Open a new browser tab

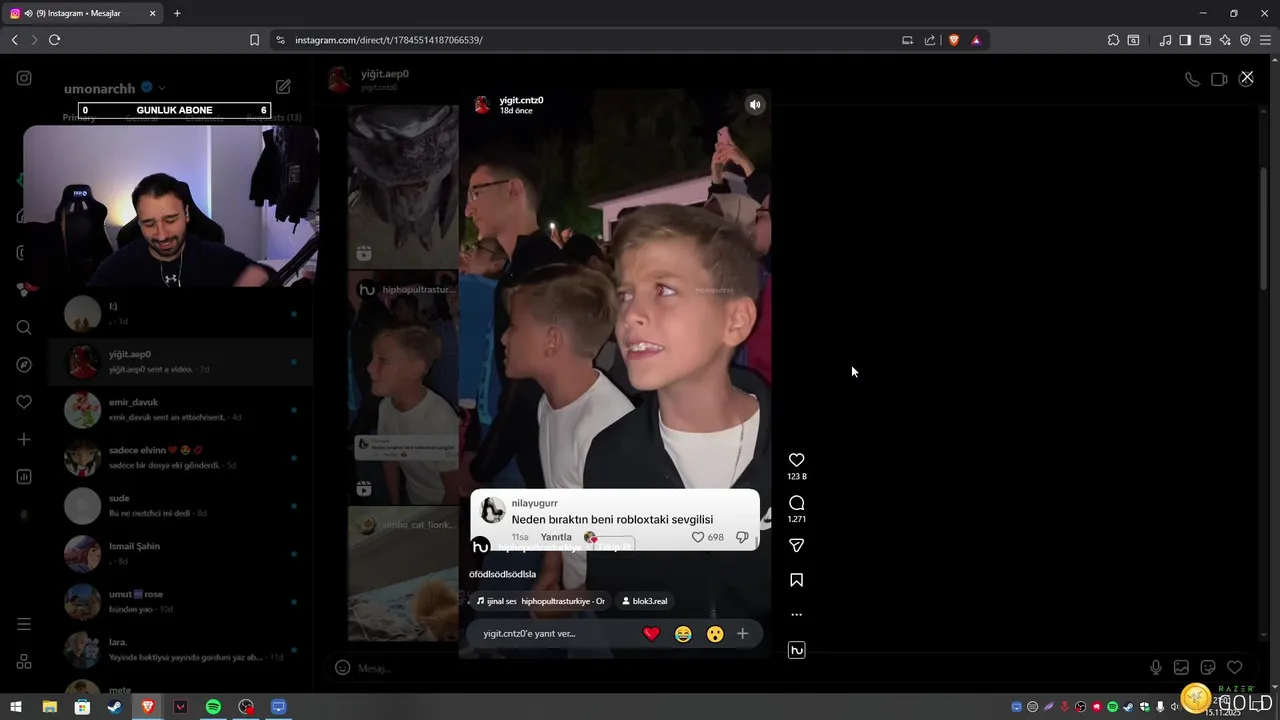177,13
